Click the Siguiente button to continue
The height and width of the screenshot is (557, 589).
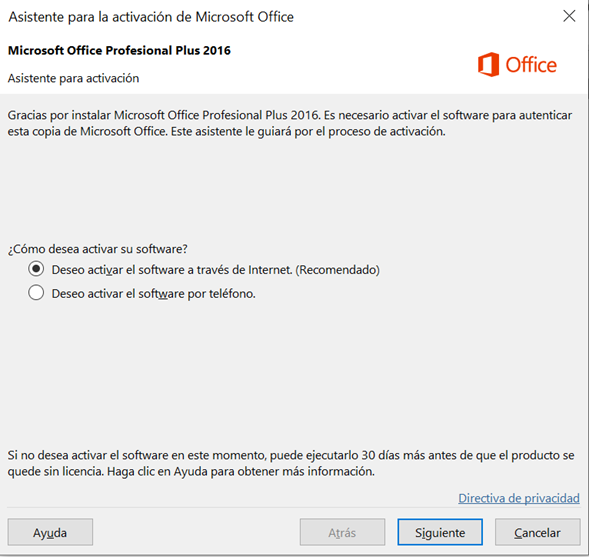(x=440, y=532)
